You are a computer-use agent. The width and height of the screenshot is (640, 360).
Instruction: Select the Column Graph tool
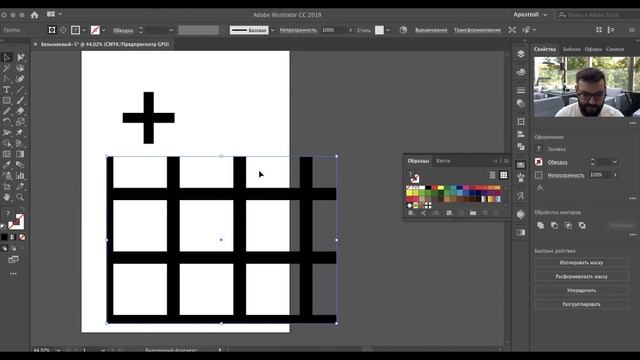tap(20, 176)
